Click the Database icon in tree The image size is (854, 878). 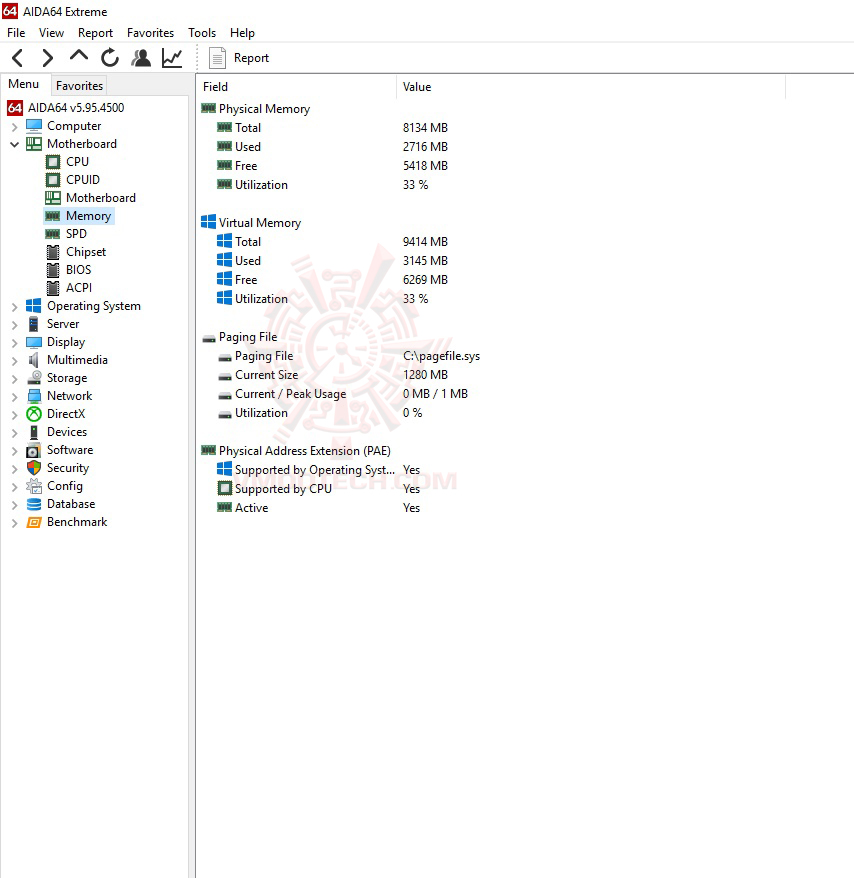(x=34, y=504)
